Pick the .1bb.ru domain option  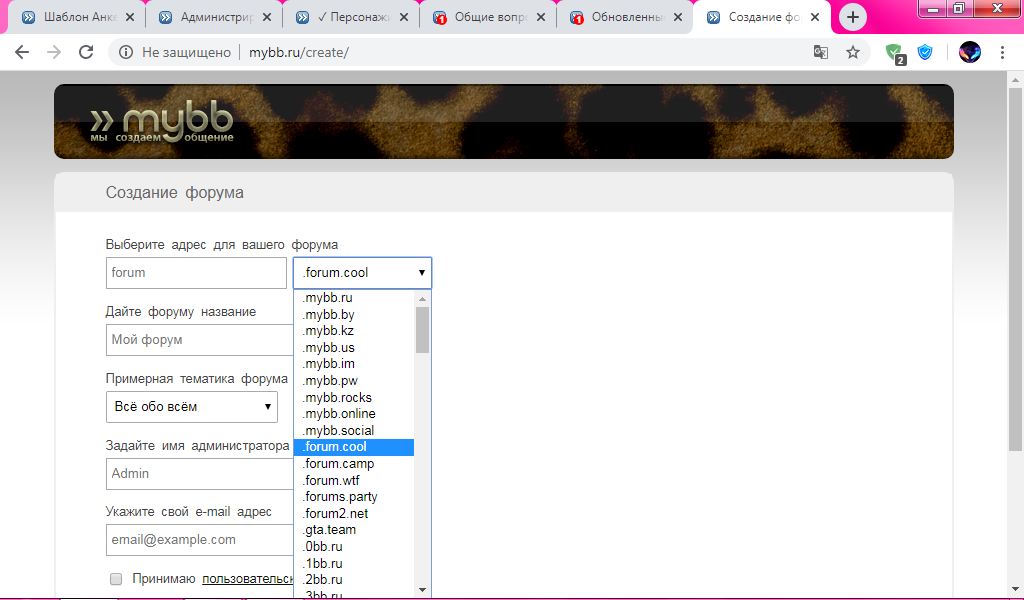tap(353, 563)
